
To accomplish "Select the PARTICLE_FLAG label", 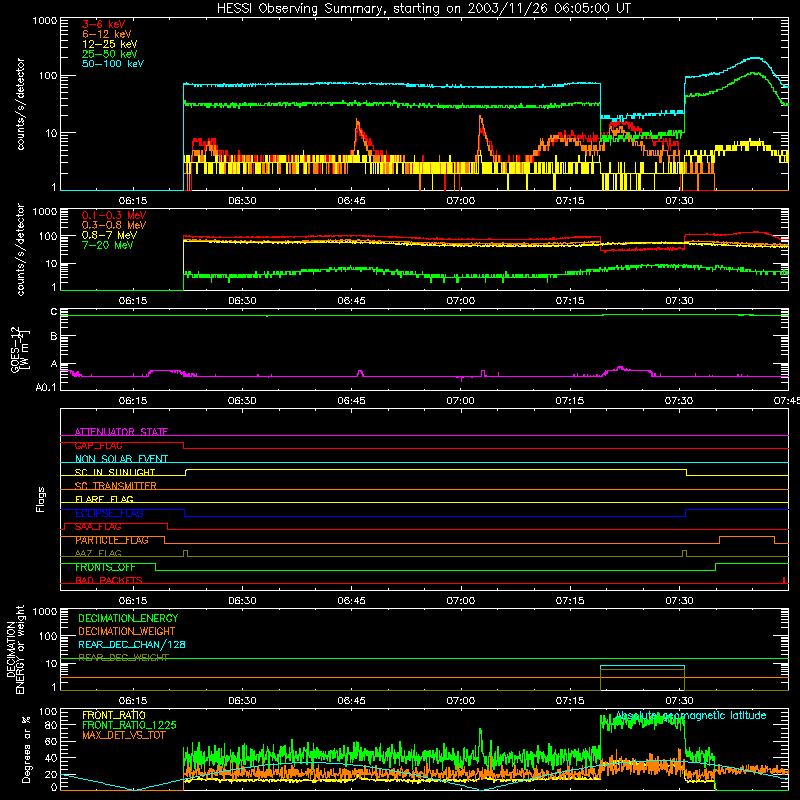I will (x=112, y=540).
